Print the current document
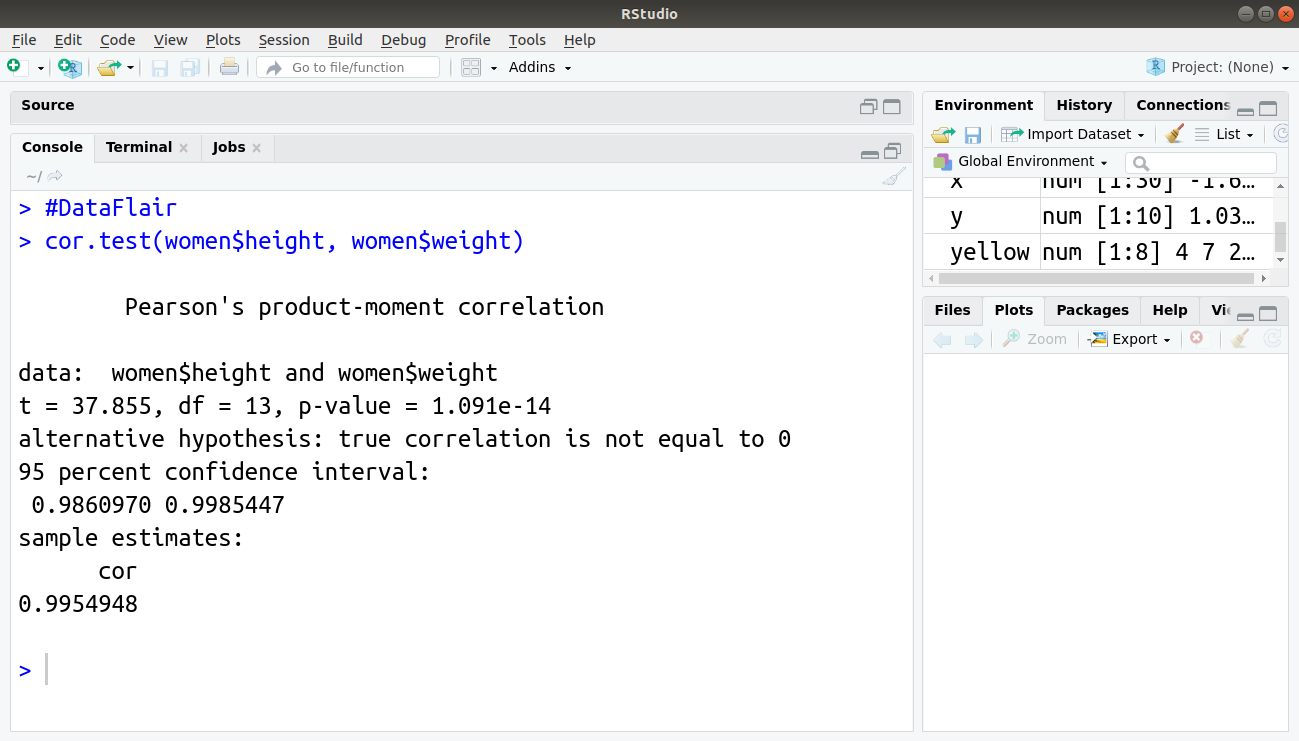 coord(228,66)
